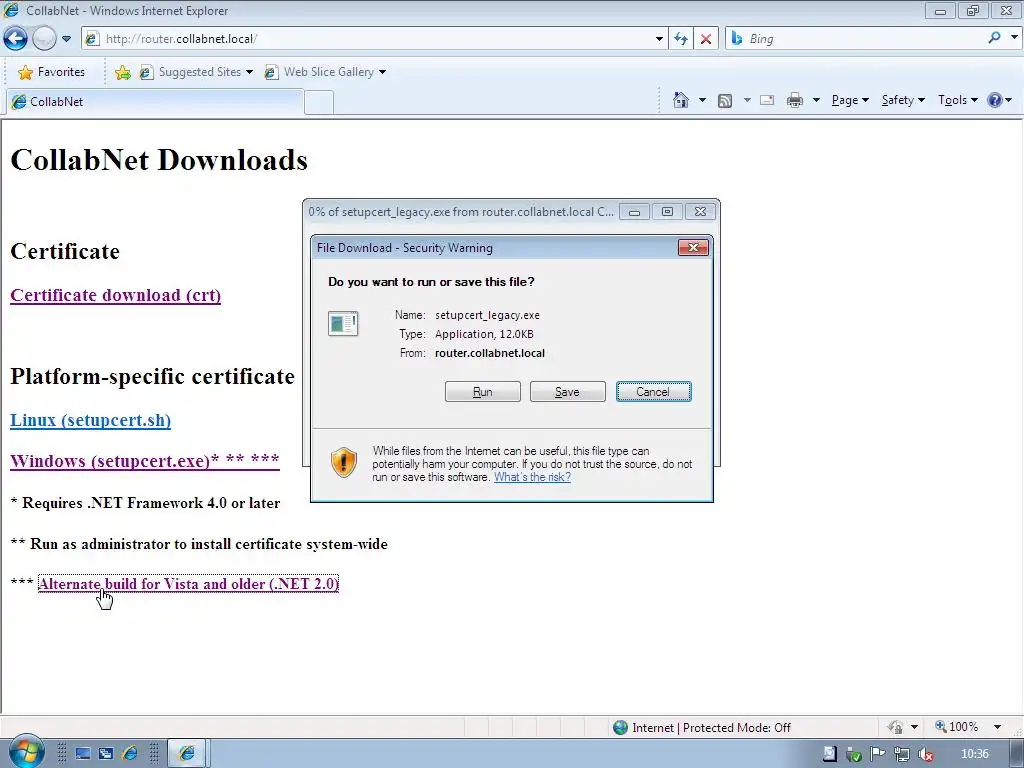Click the Print icon
The image size is (1024, 768).
tap(794, 100)
